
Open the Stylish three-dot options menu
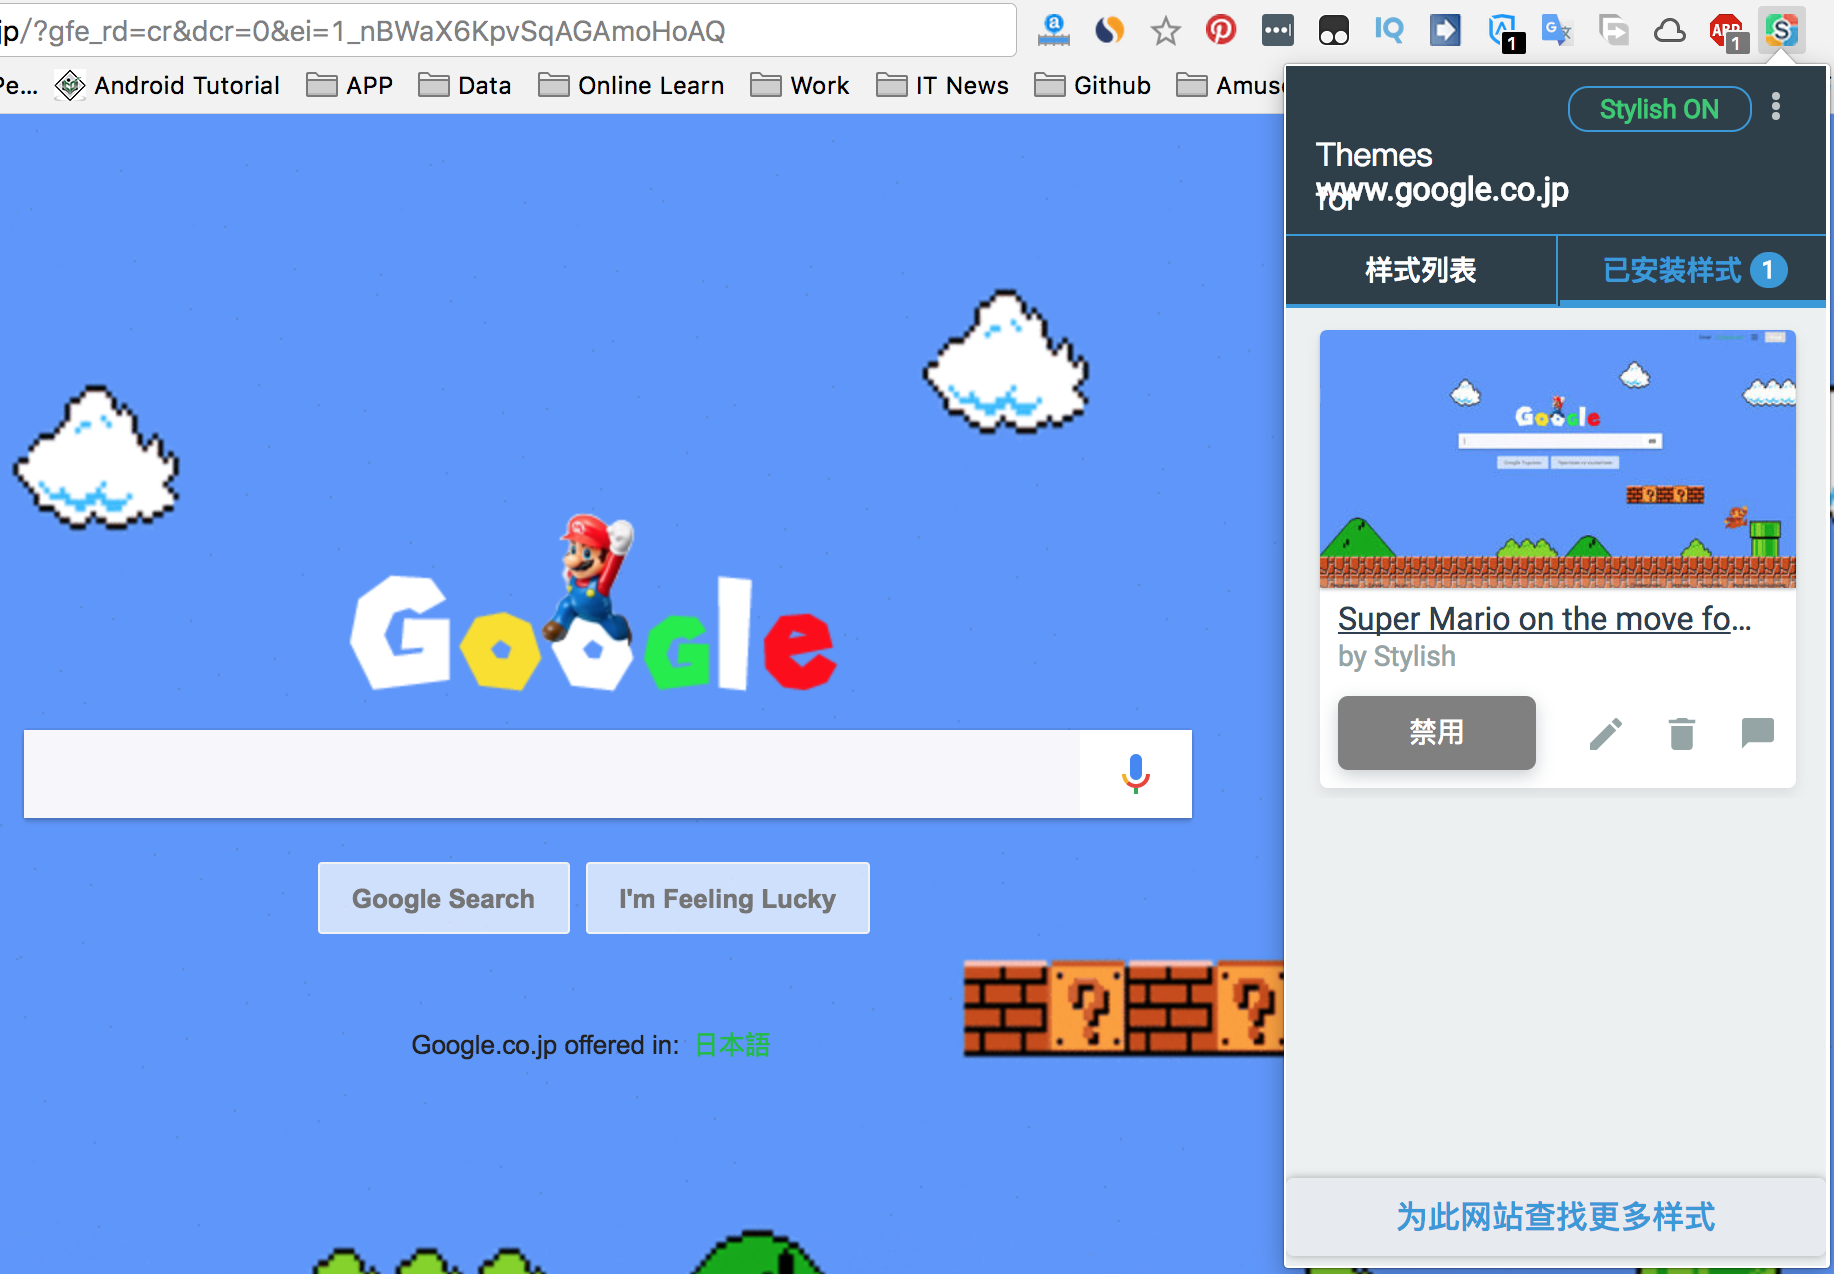pos(1776,106)
